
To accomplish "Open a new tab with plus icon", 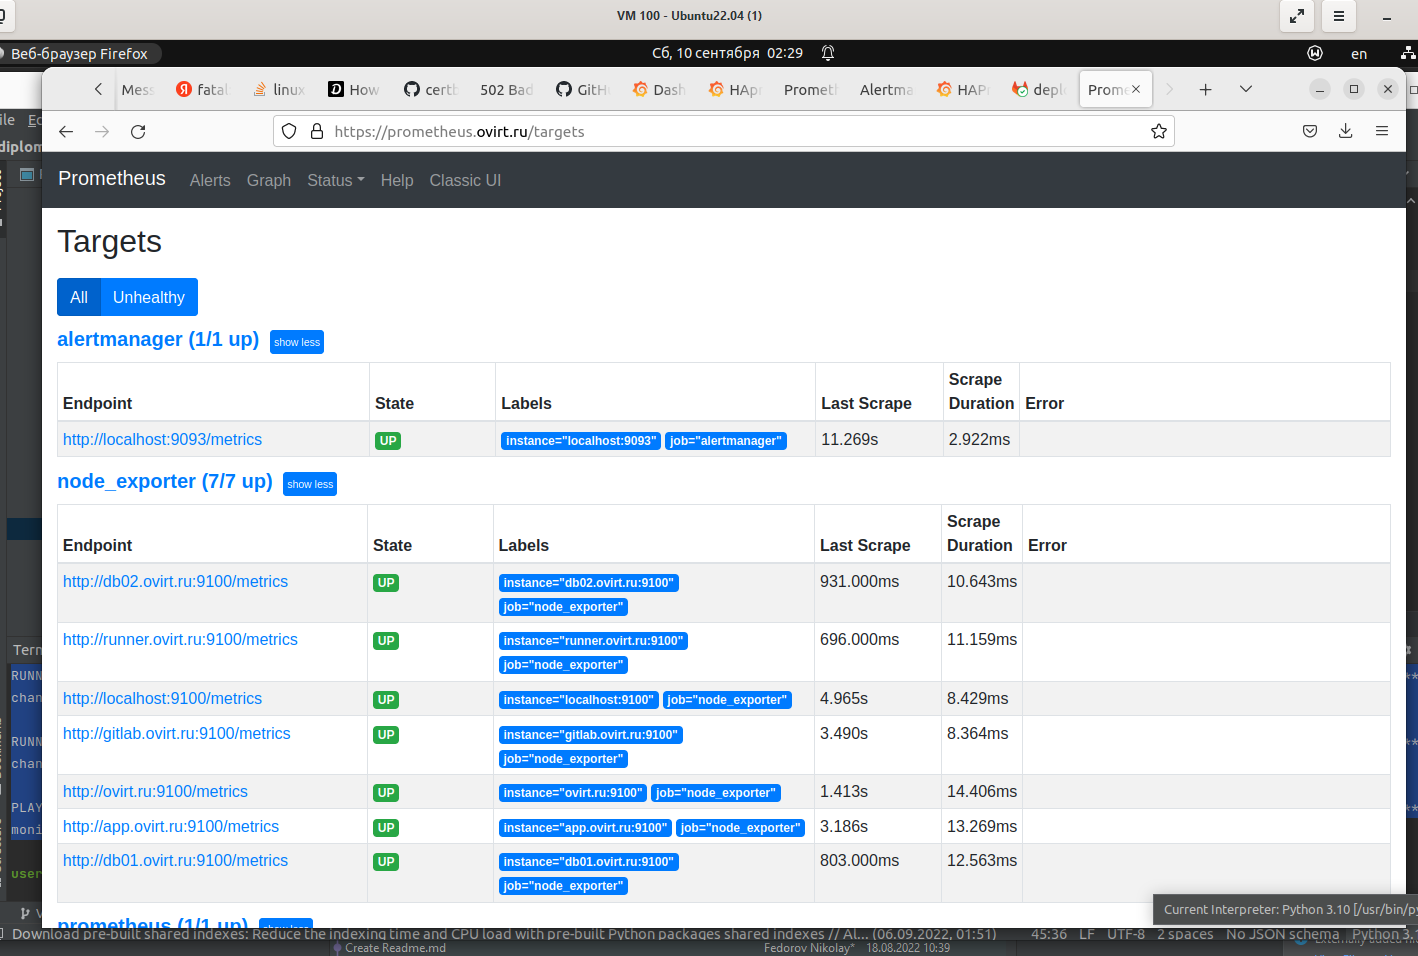I will point(1206,89).
